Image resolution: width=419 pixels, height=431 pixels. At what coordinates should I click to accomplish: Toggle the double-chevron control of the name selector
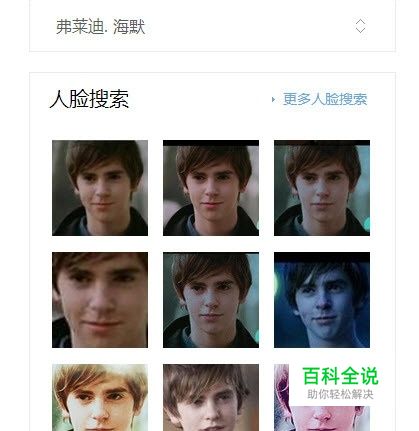pos(360,26)
